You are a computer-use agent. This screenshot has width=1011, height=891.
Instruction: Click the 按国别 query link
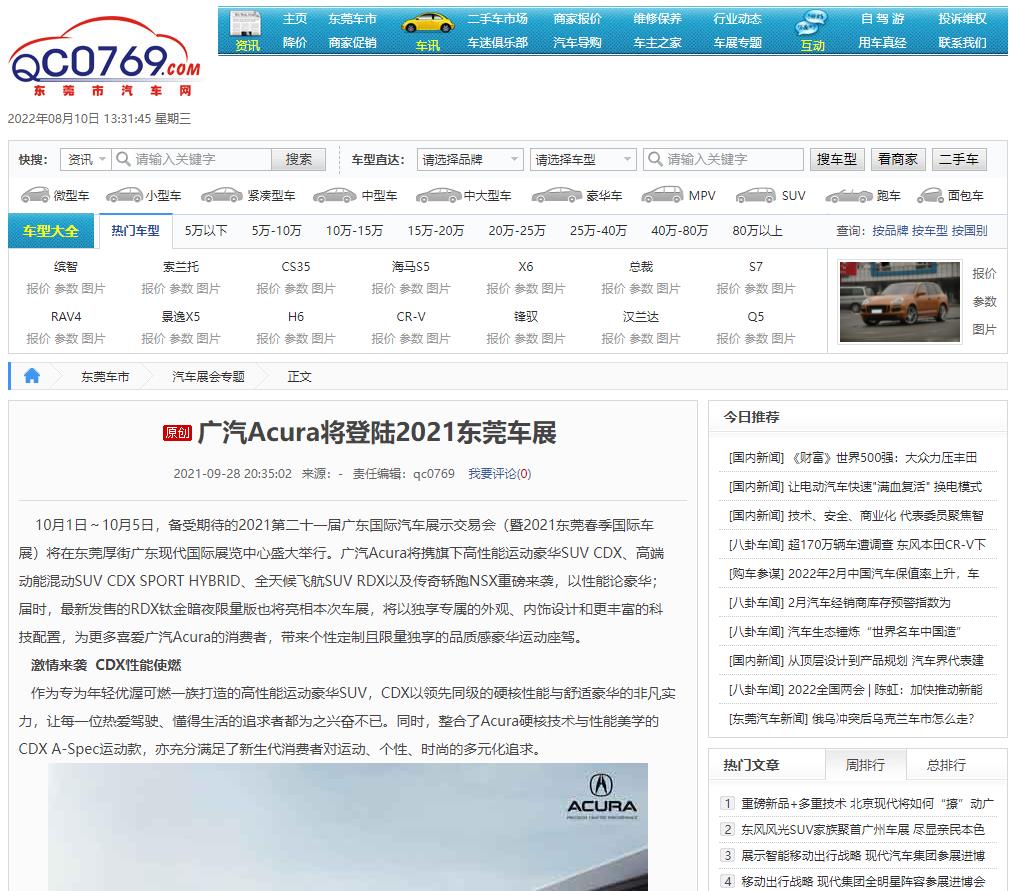[x=969, y=231]
